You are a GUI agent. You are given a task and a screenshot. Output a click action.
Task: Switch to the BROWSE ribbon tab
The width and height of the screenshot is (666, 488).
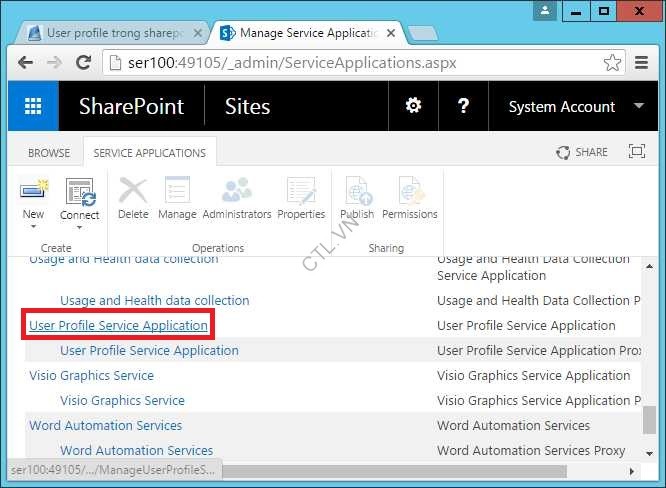(x=49, y=153)
